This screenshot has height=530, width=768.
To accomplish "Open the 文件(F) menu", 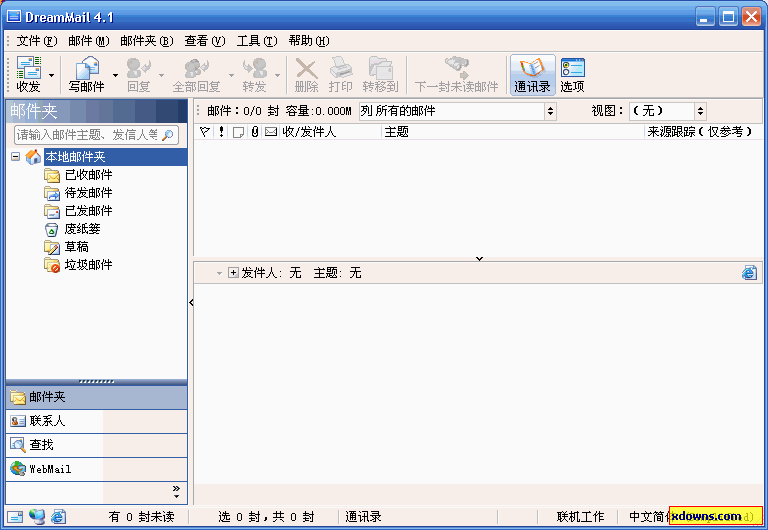I will 37,41.
